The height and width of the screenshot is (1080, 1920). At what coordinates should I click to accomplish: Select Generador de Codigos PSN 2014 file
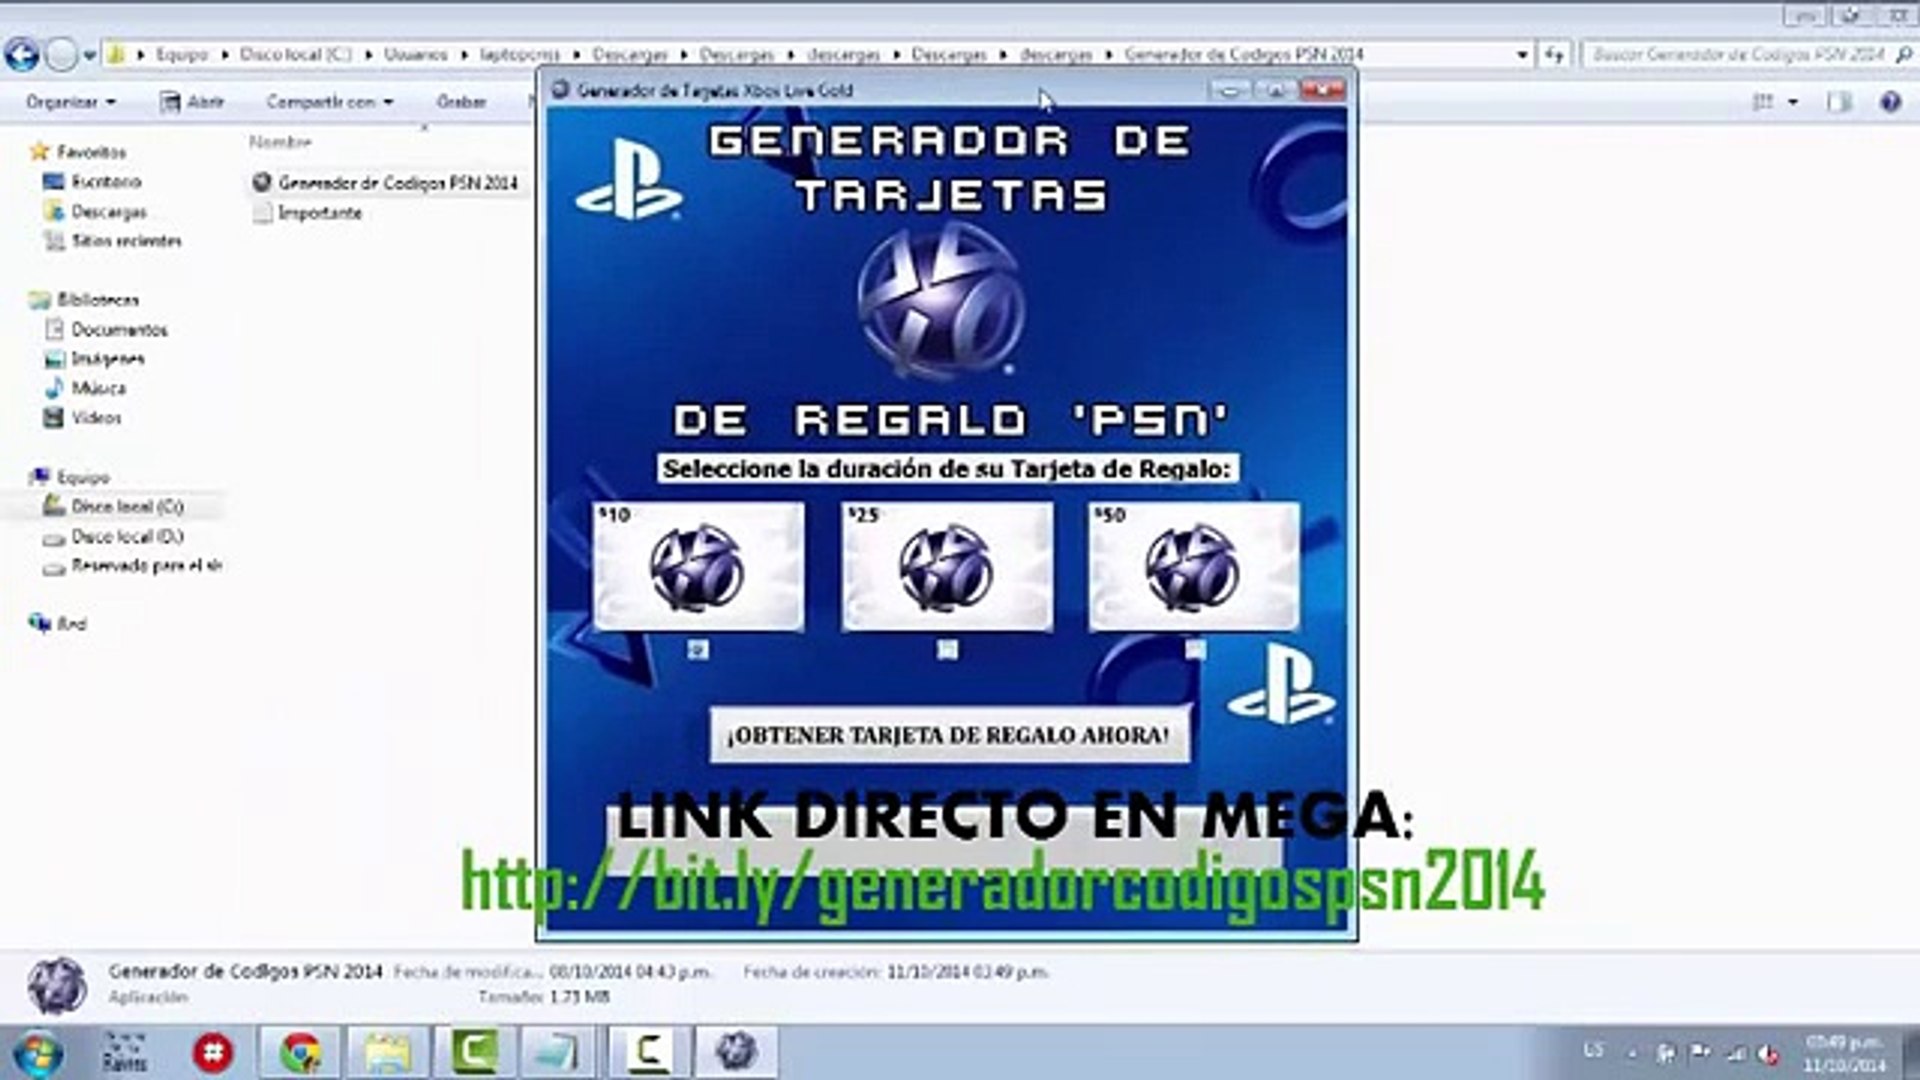[396, 183]
